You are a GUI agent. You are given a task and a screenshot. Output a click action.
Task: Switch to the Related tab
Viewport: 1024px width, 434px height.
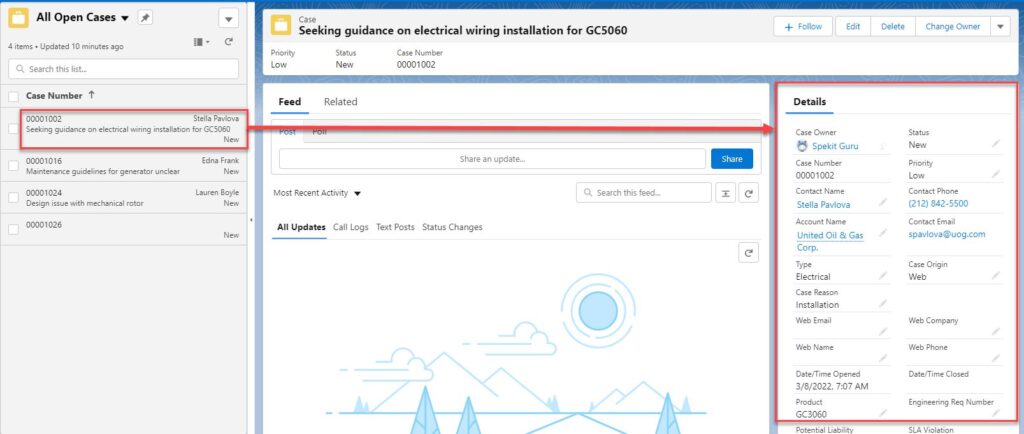click(340, 102)
